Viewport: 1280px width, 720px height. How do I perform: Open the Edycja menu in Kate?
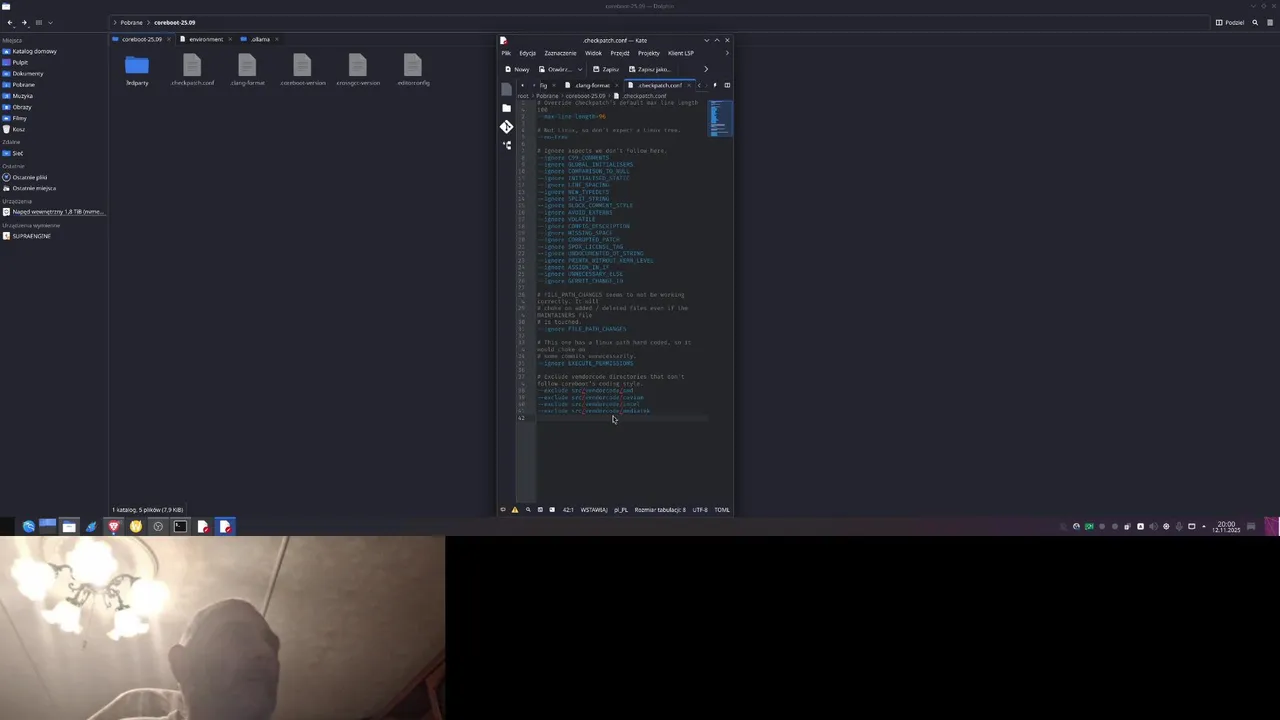tap(527, 53)
